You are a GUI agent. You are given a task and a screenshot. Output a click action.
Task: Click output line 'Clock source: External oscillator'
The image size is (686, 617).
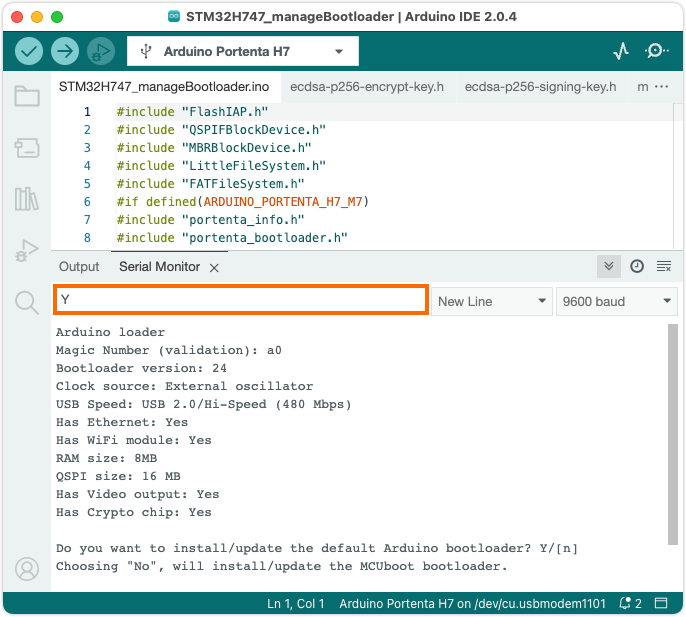point(184,386)
